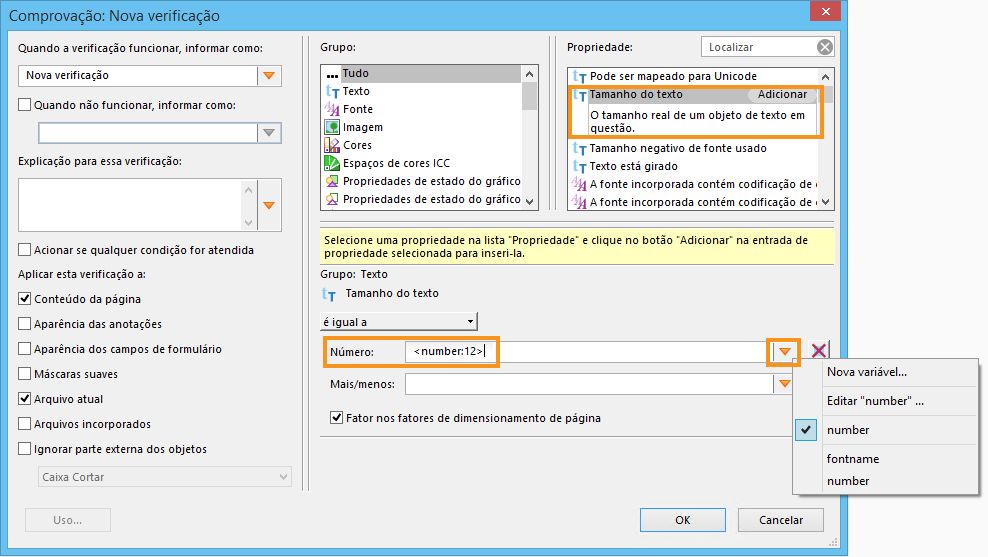
Task: Open variable arrow next to Nova verificação
Action: (269, 76)
